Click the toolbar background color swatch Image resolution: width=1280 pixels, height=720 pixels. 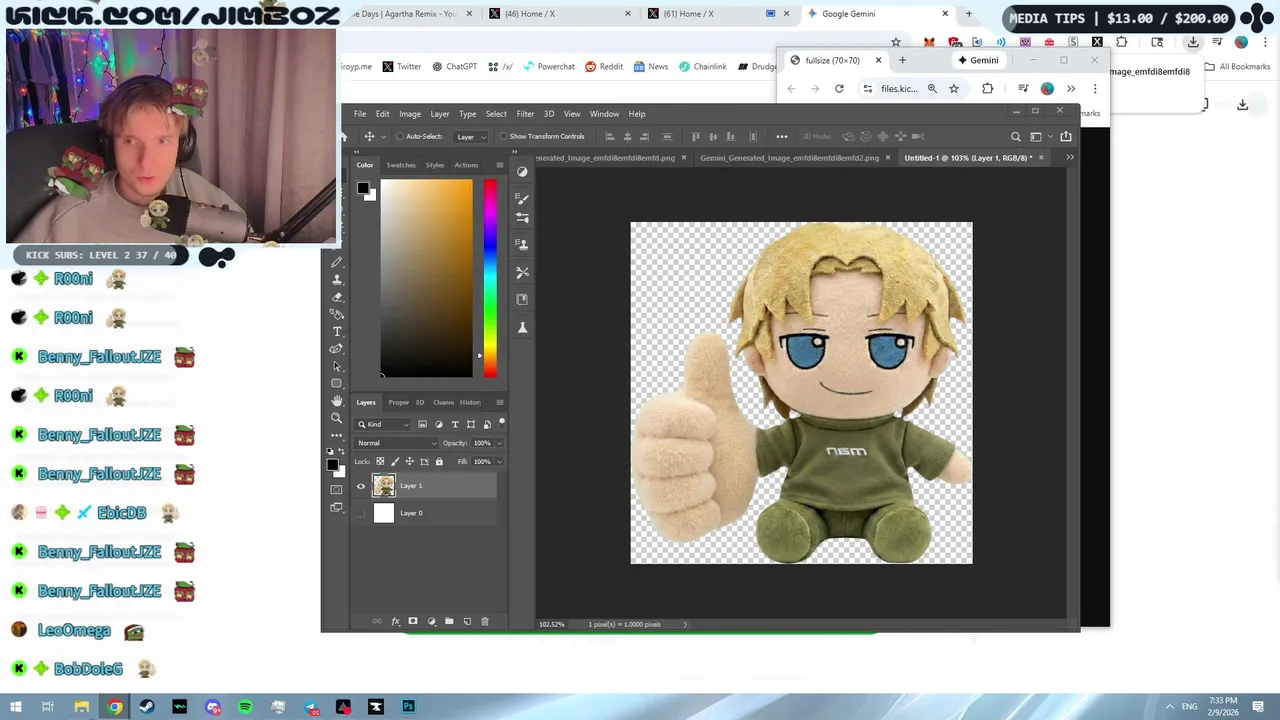[x=340, y=472]
